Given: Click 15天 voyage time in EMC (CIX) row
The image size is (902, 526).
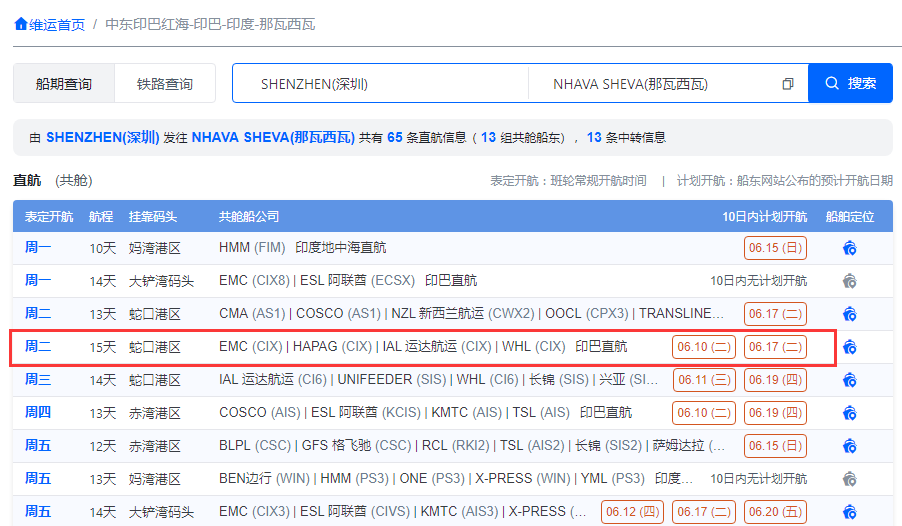Looking at the screenshot, I should point(102,347).
